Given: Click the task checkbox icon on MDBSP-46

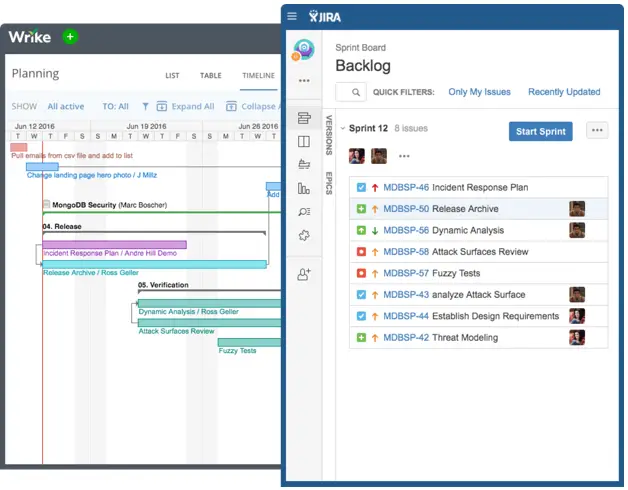Looking at the screenshot, I should (361, 188).
